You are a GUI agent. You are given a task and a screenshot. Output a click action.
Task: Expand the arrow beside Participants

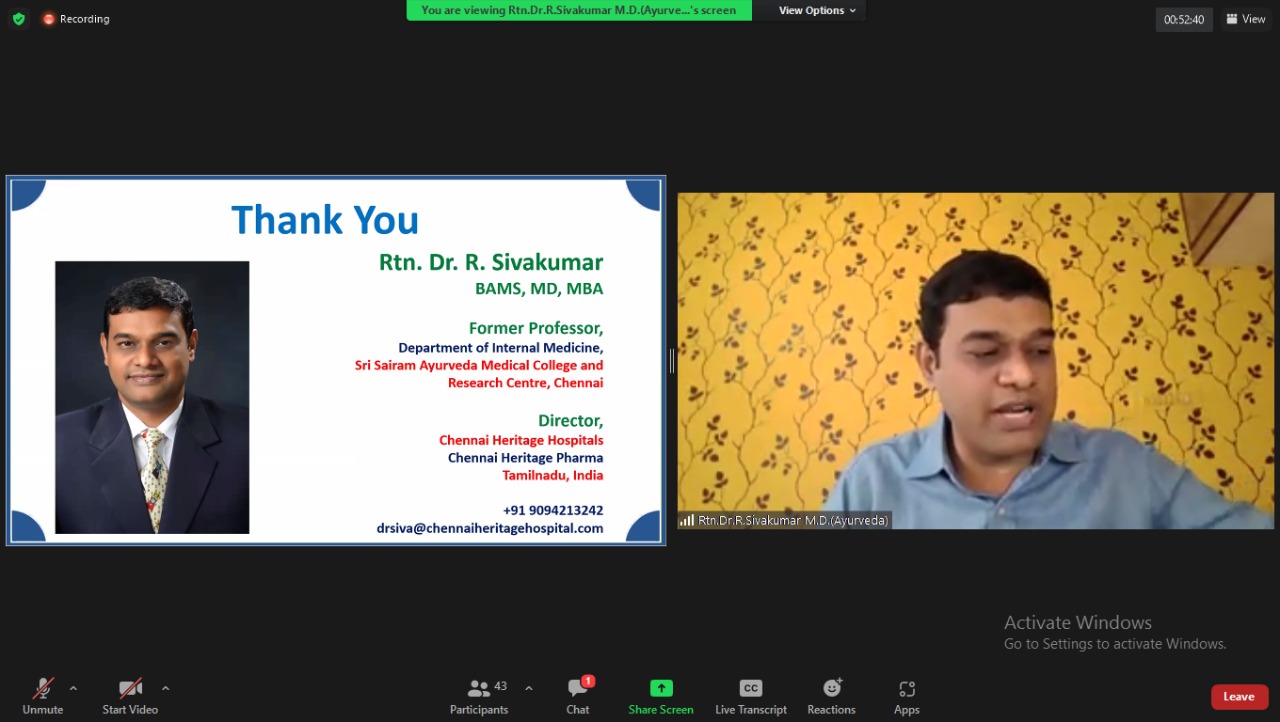[528, 688]
